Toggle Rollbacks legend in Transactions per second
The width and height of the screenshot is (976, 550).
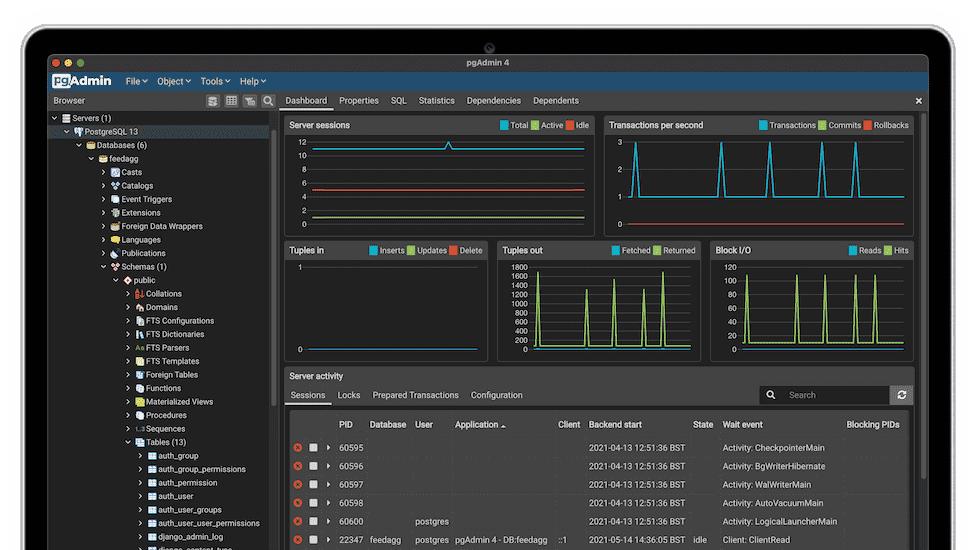pos(868,126)
